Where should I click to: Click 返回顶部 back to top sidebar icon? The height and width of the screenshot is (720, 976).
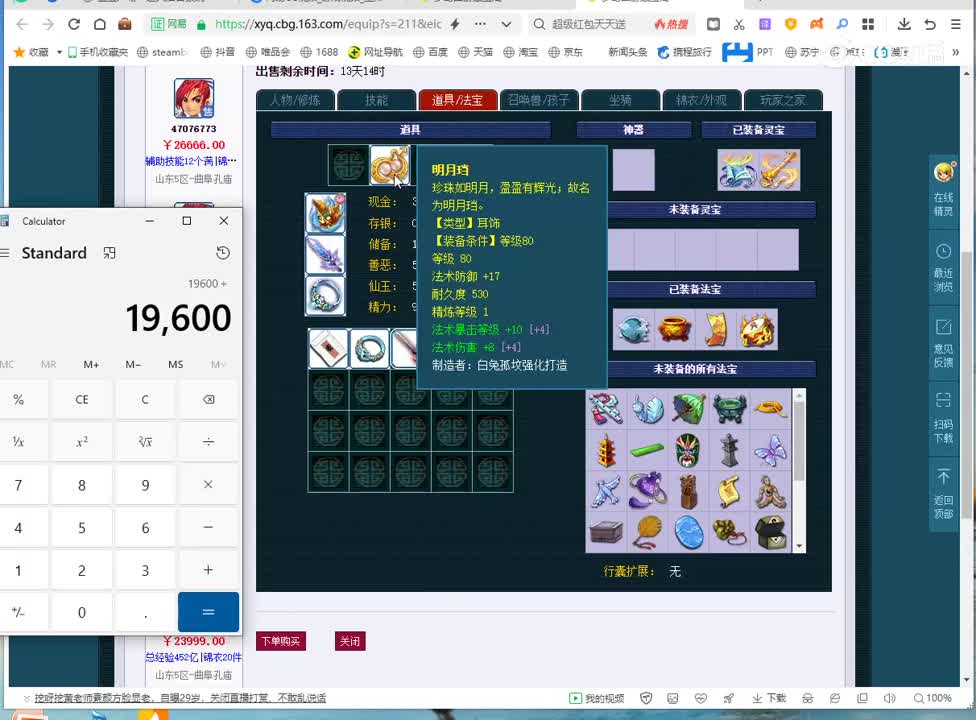944,493
